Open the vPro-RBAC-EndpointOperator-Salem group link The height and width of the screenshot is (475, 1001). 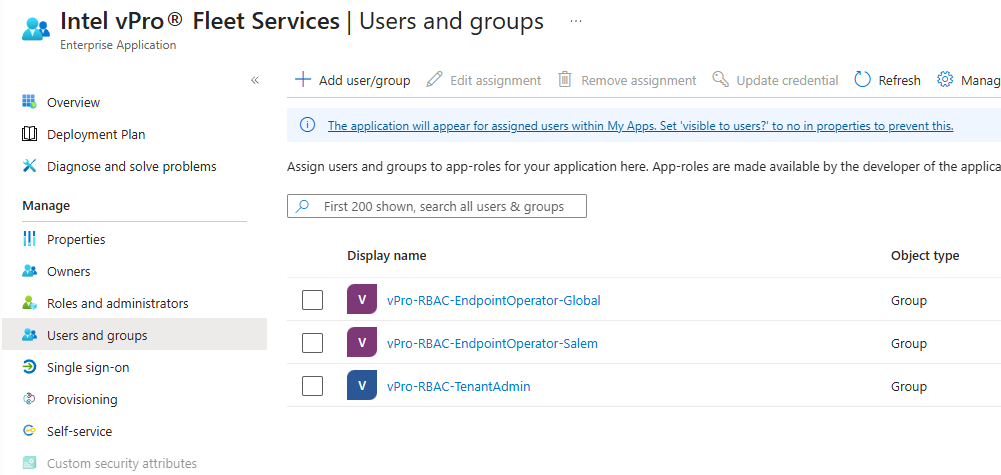point(492,343)
